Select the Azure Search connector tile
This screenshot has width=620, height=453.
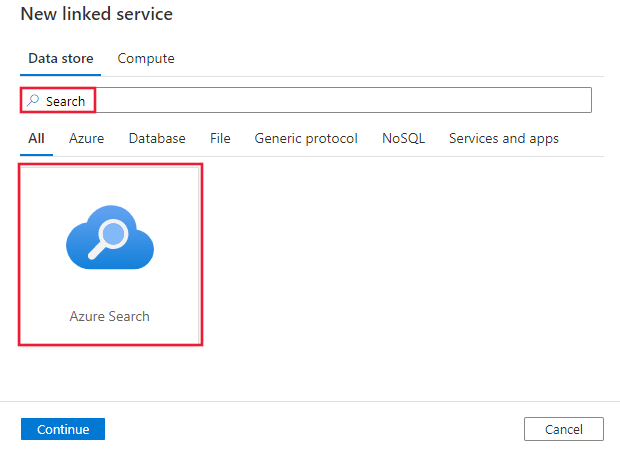coord(110,255)
